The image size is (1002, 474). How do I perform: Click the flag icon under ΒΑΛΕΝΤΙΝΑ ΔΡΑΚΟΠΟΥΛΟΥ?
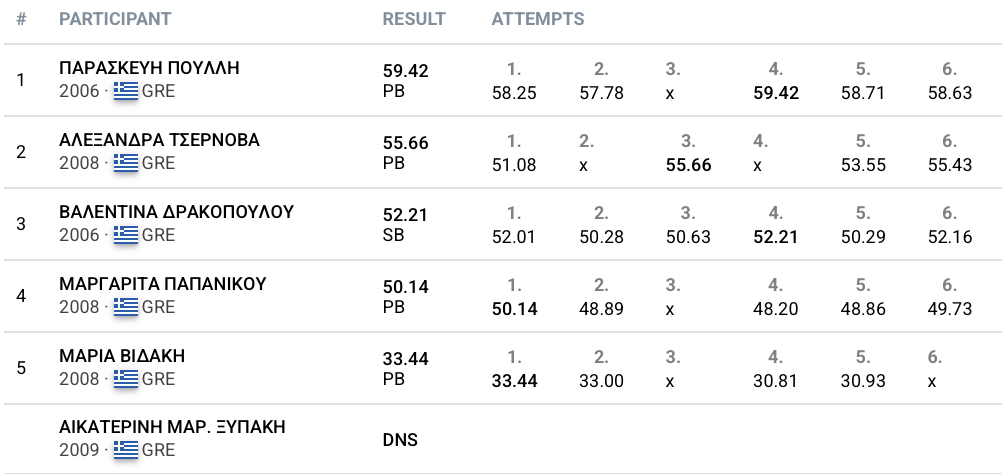pos(126,235)
